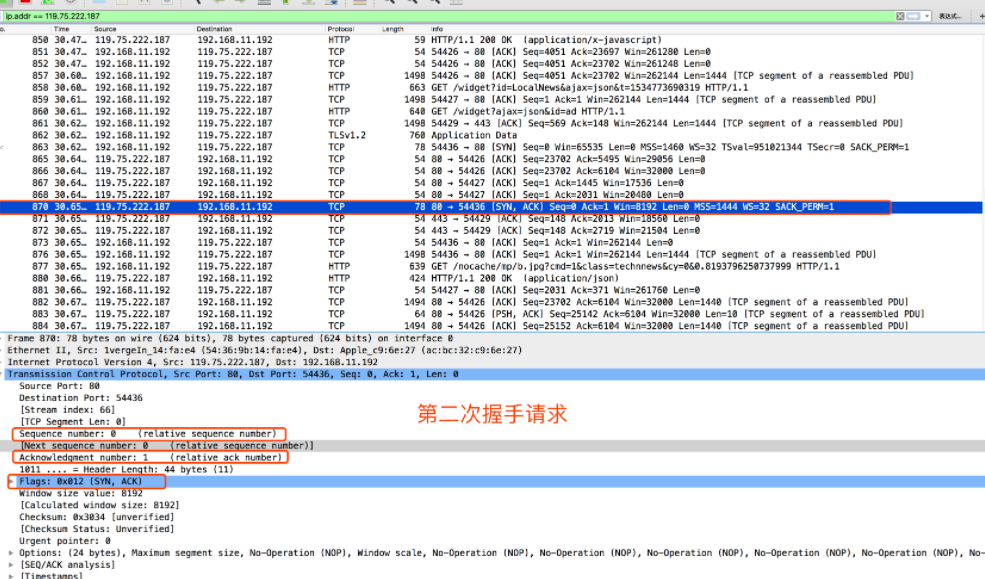The image size is (985, 579).
Task: Select packet 851 in the packet list
Action: click(x=492, y=52)
